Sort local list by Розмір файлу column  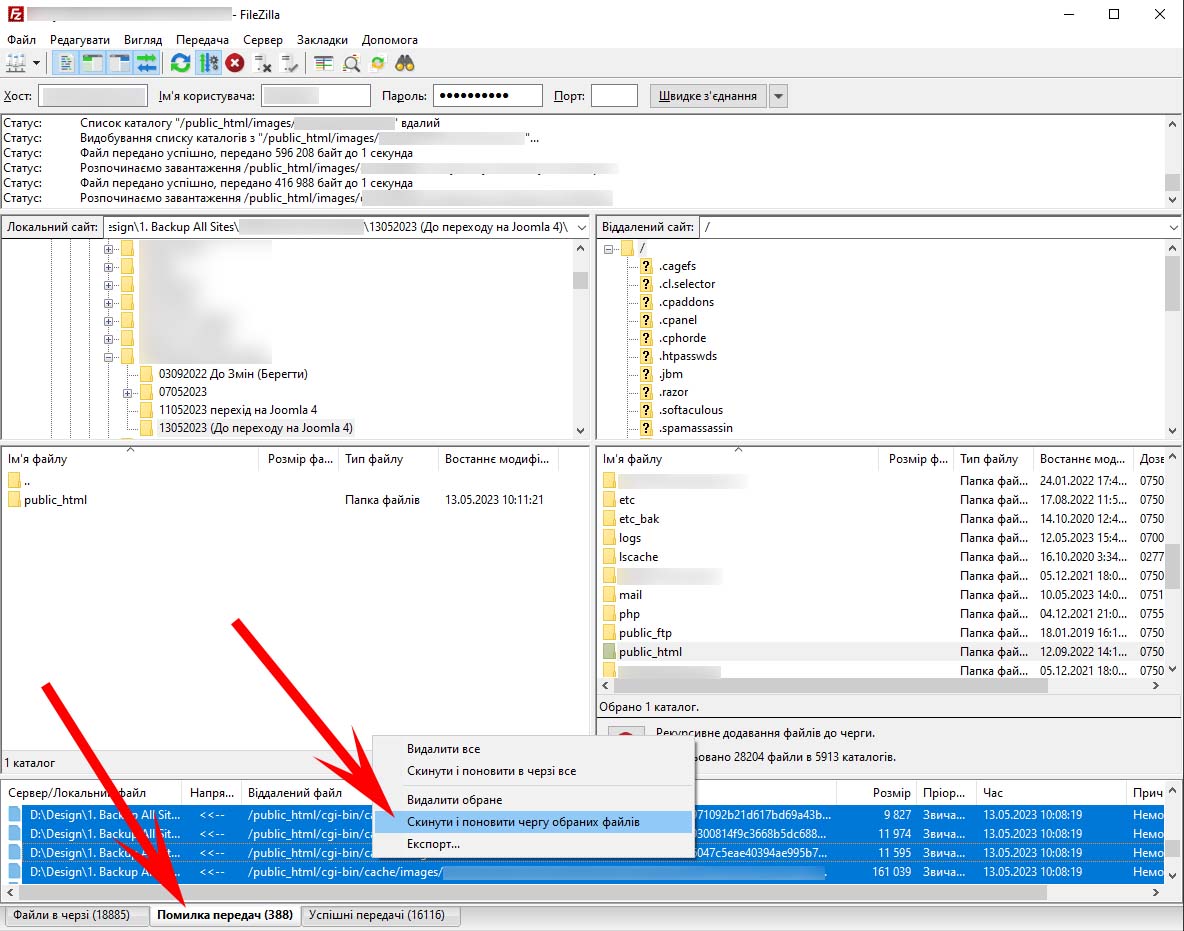pyautogui.click(x=300, y=459)
